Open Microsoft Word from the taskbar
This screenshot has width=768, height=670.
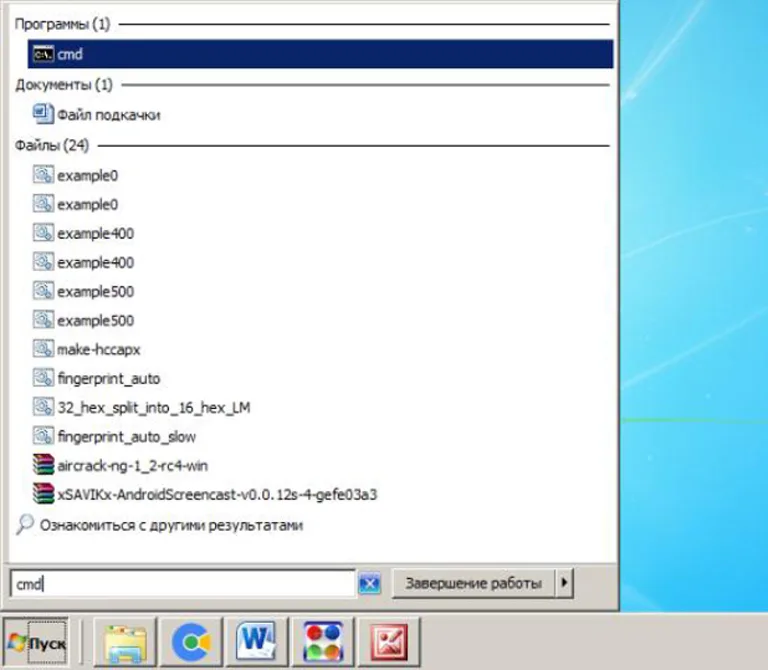point(257,642)
